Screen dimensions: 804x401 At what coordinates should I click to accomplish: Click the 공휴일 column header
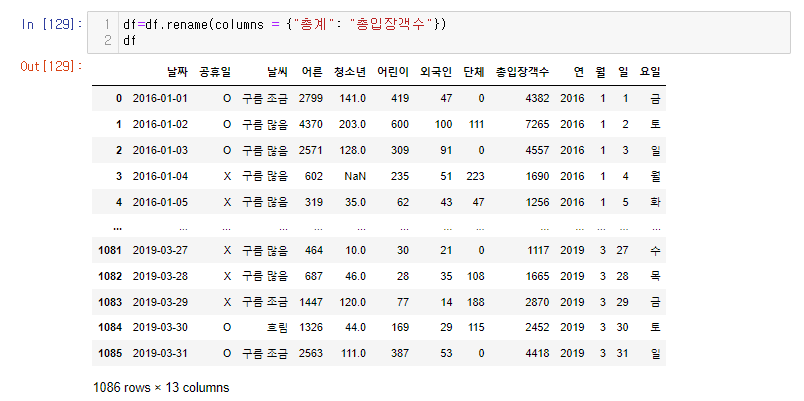click(215, 72)
